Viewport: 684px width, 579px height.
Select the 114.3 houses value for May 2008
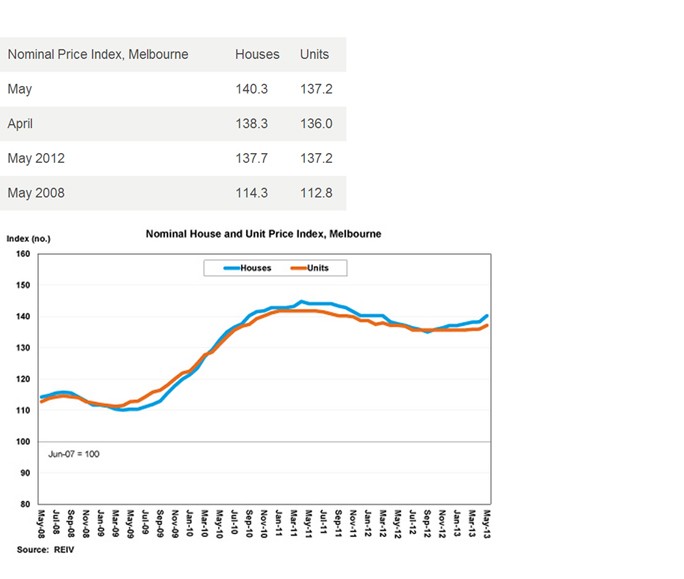[251, 193]
